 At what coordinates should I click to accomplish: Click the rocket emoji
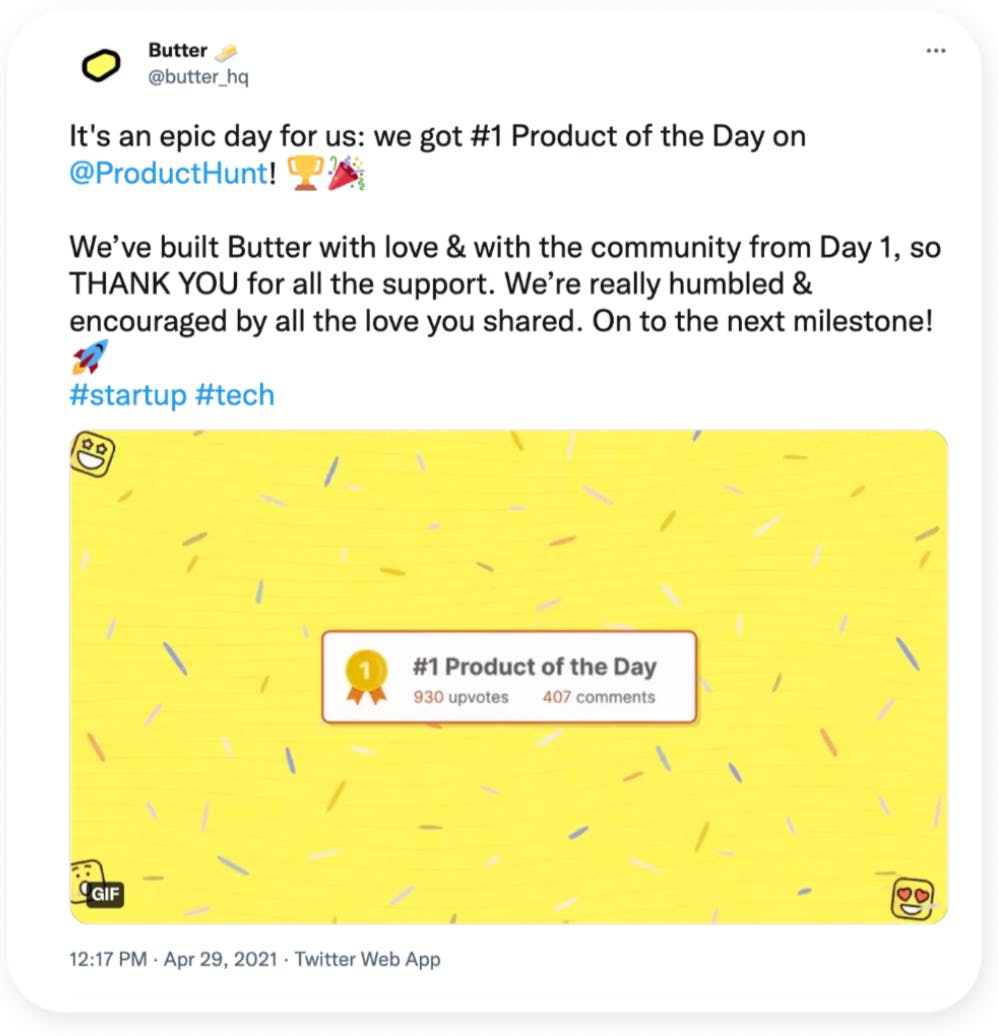[x=88, y=357]
